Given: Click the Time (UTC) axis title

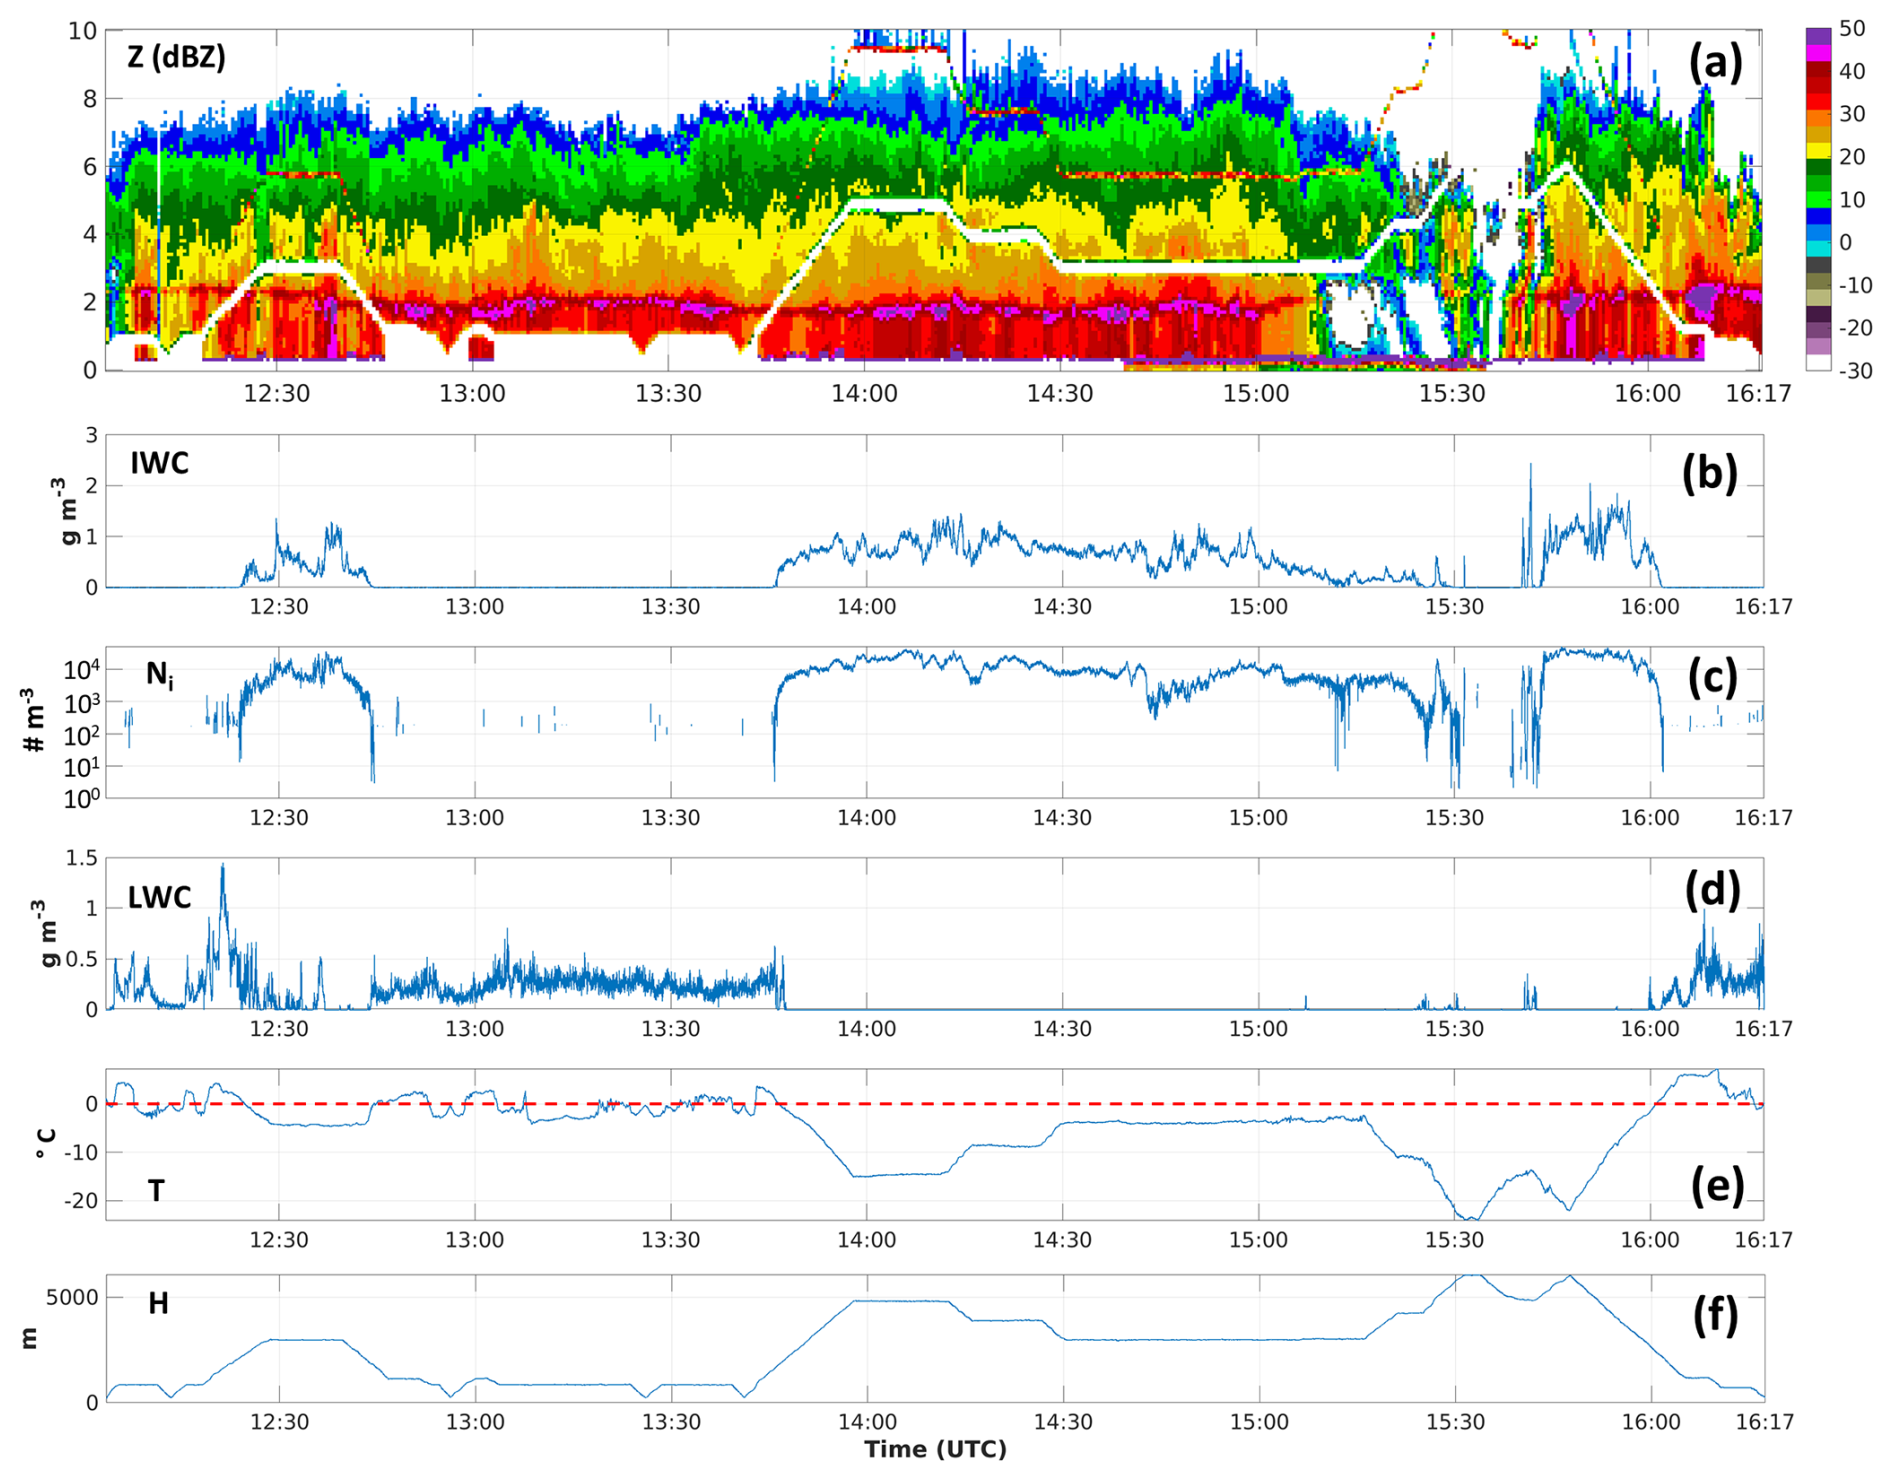Looking at the screenshot, I should pos(935,1450).
